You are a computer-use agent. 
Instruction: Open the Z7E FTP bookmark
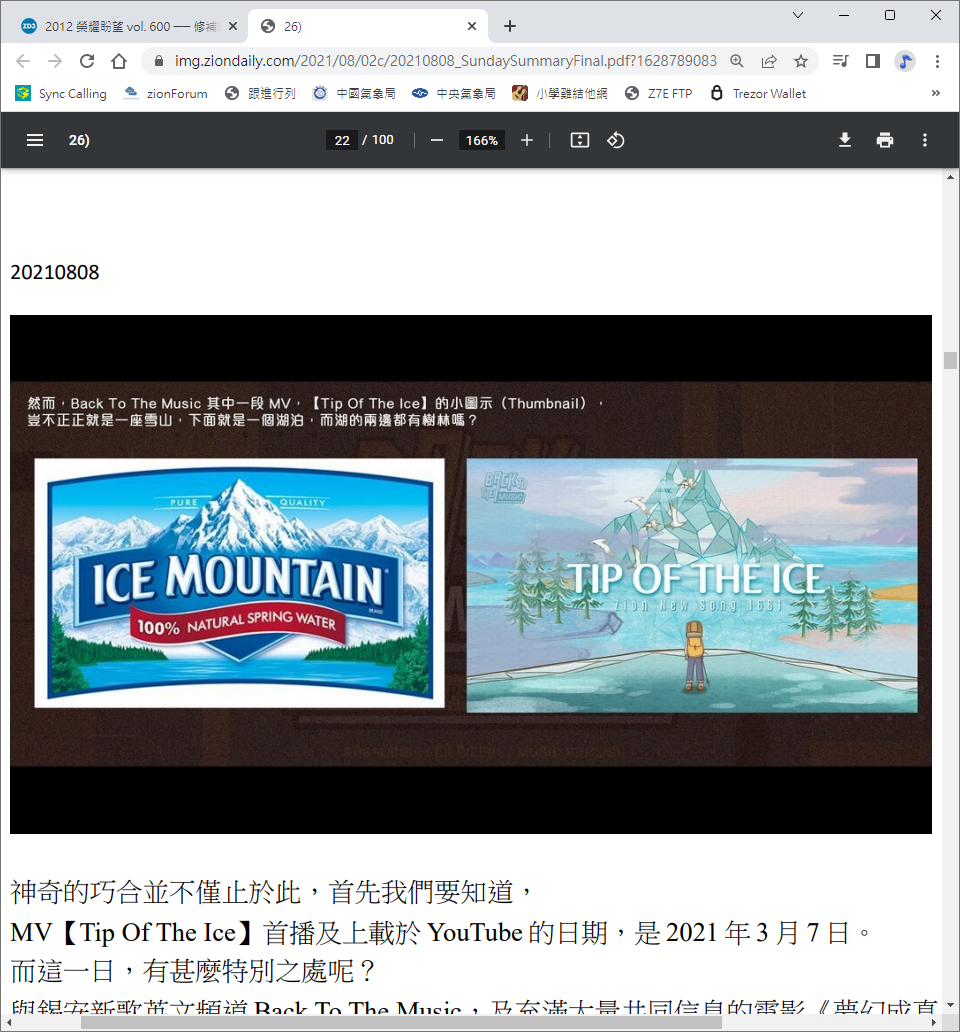(x=659, y=93)
